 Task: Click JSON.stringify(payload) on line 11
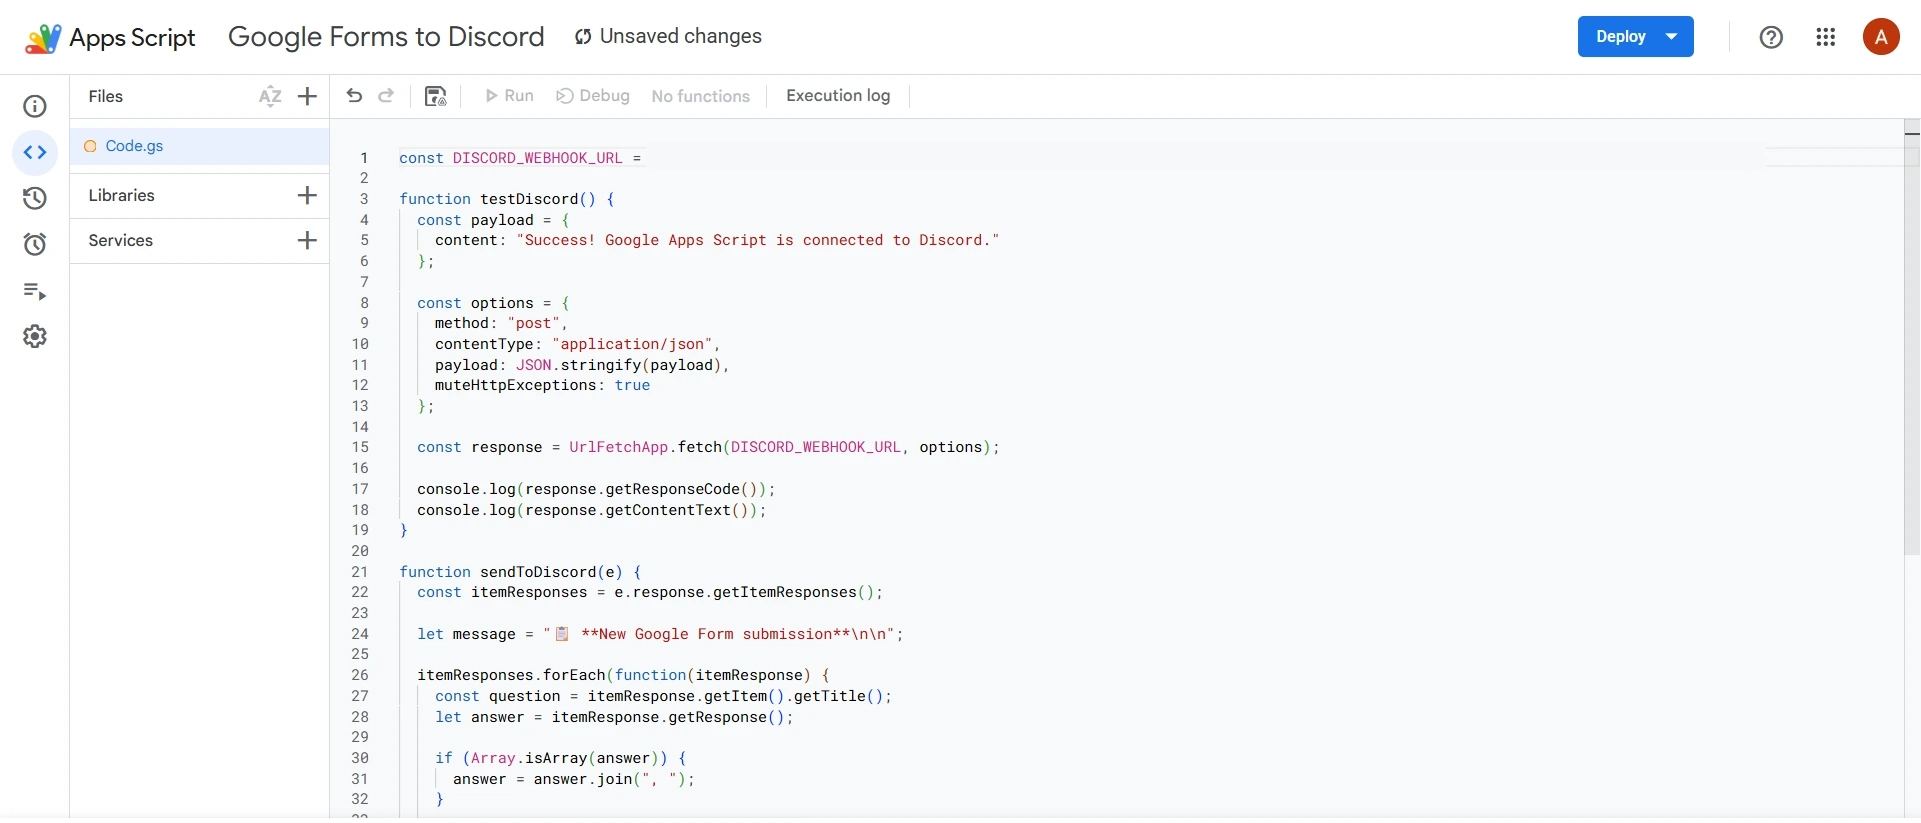tap(618, 365)
